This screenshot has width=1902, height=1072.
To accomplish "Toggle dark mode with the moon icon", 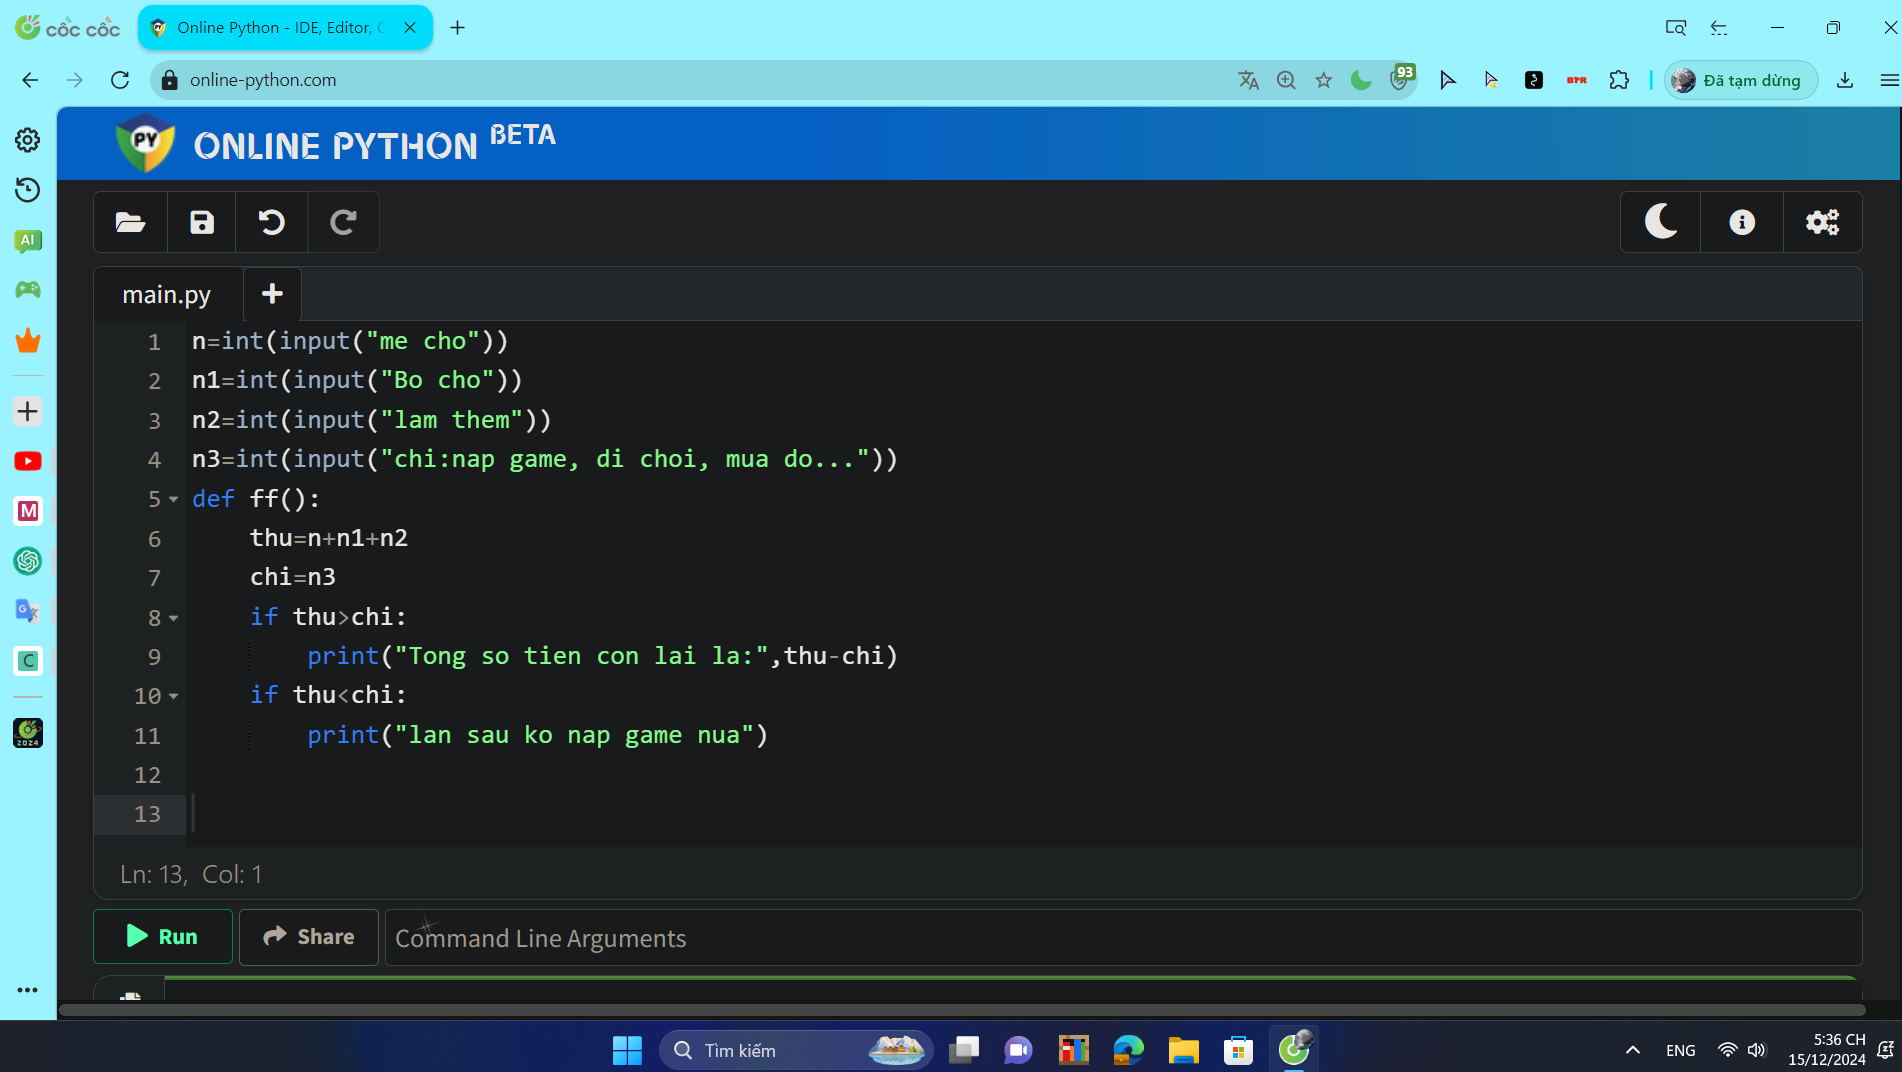I will 1661,222.
